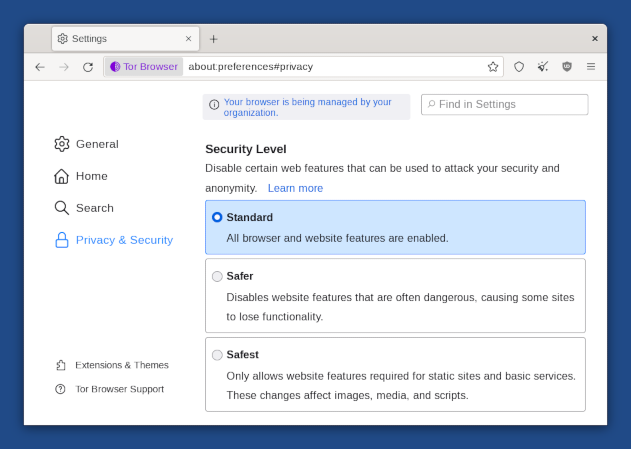
Task: Click the Safest level description text
Action: (401, 385)
